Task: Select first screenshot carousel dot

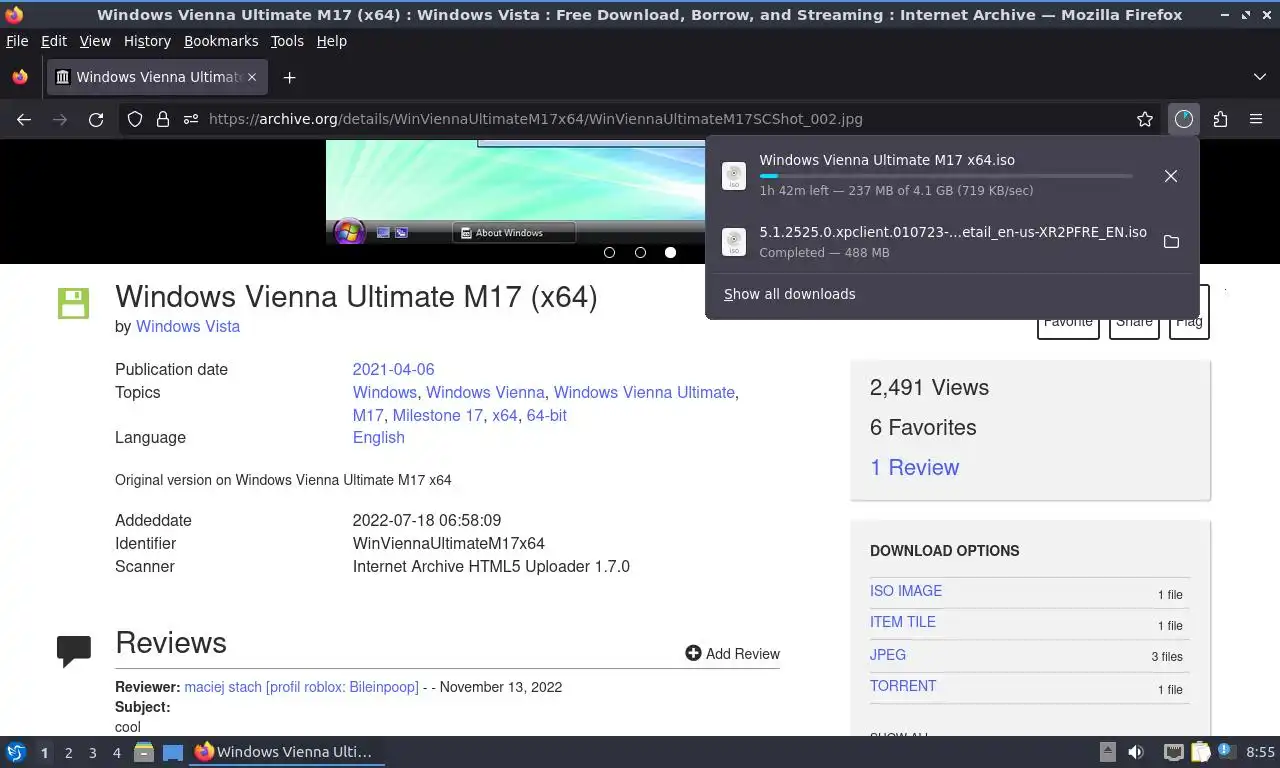Action: pyautogui.click(x=609, y=252)
